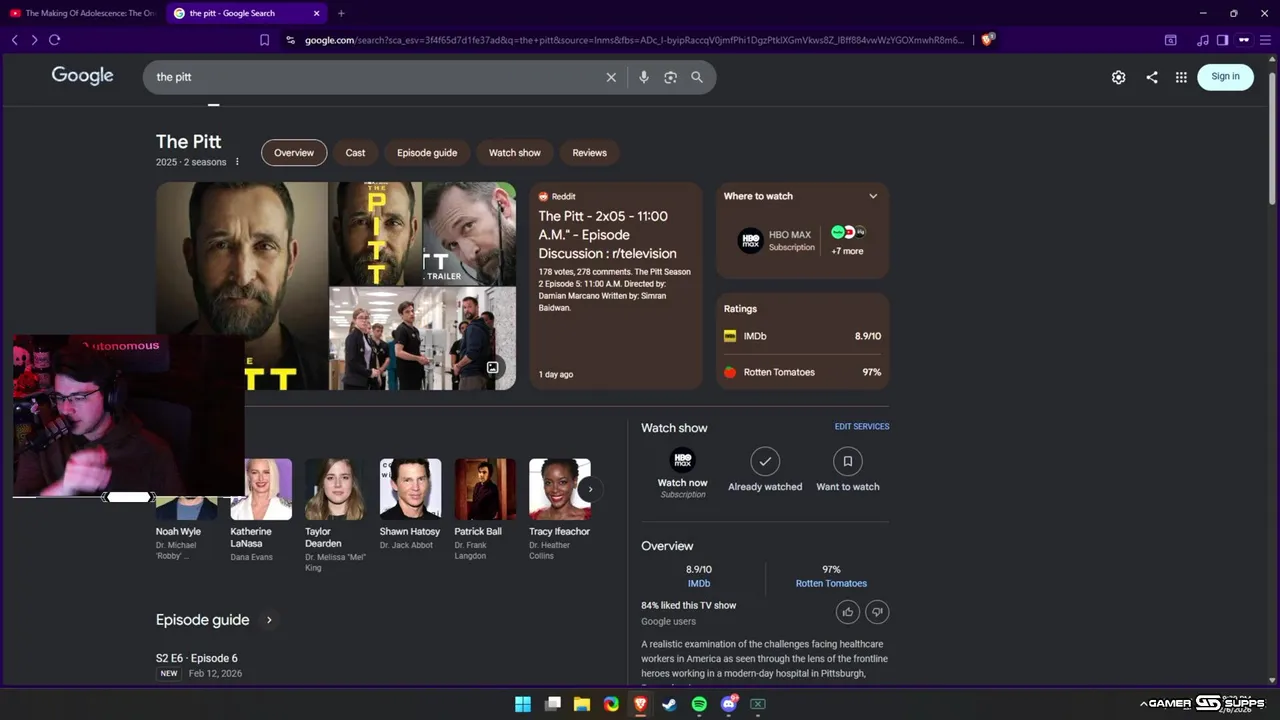The width and height of the screenshot is (1280, 720).
Task: Expand Episode guide with its chevron
Action: pos(269,620)
